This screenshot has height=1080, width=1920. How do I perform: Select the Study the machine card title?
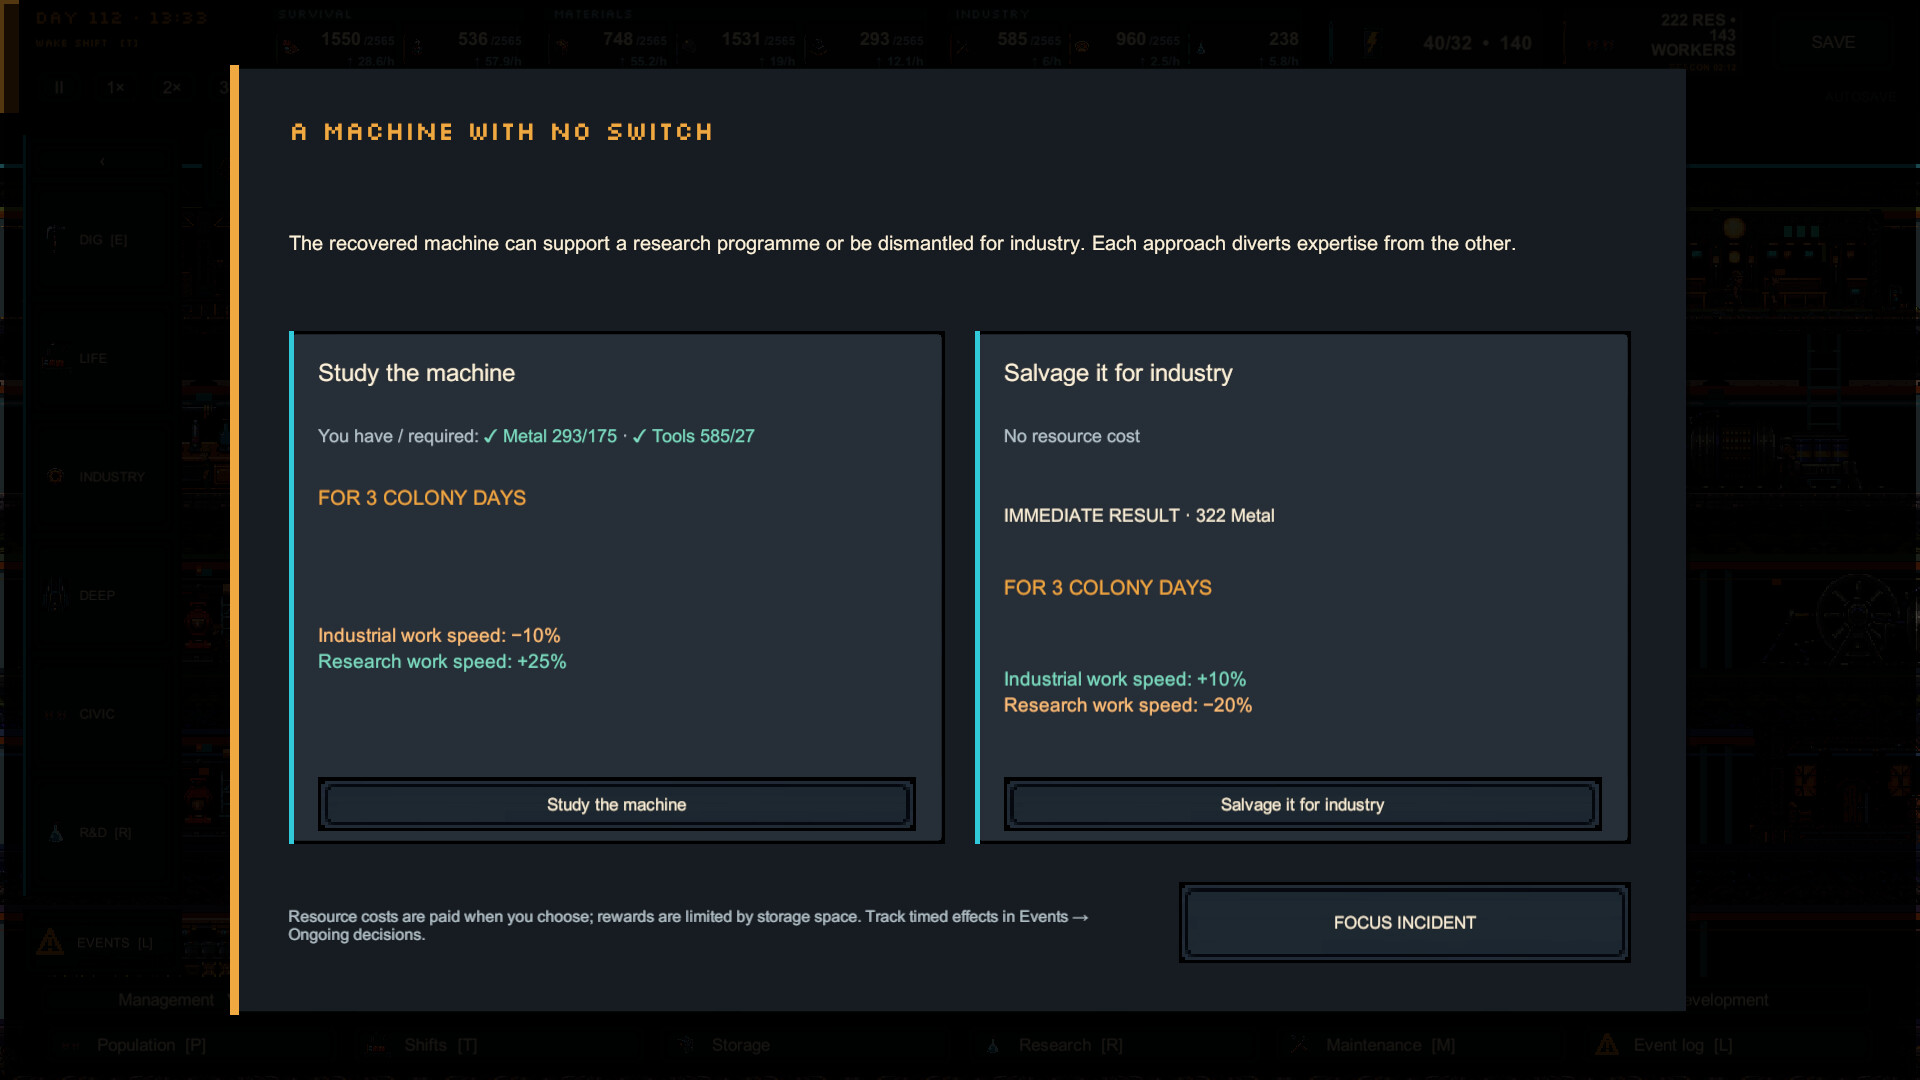click(416, 373)
